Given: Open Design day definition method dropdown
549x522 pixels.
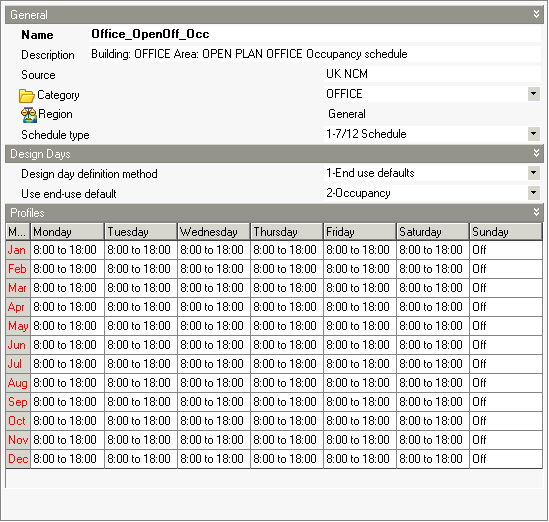Looking at the screenshot, I should 533,173.
